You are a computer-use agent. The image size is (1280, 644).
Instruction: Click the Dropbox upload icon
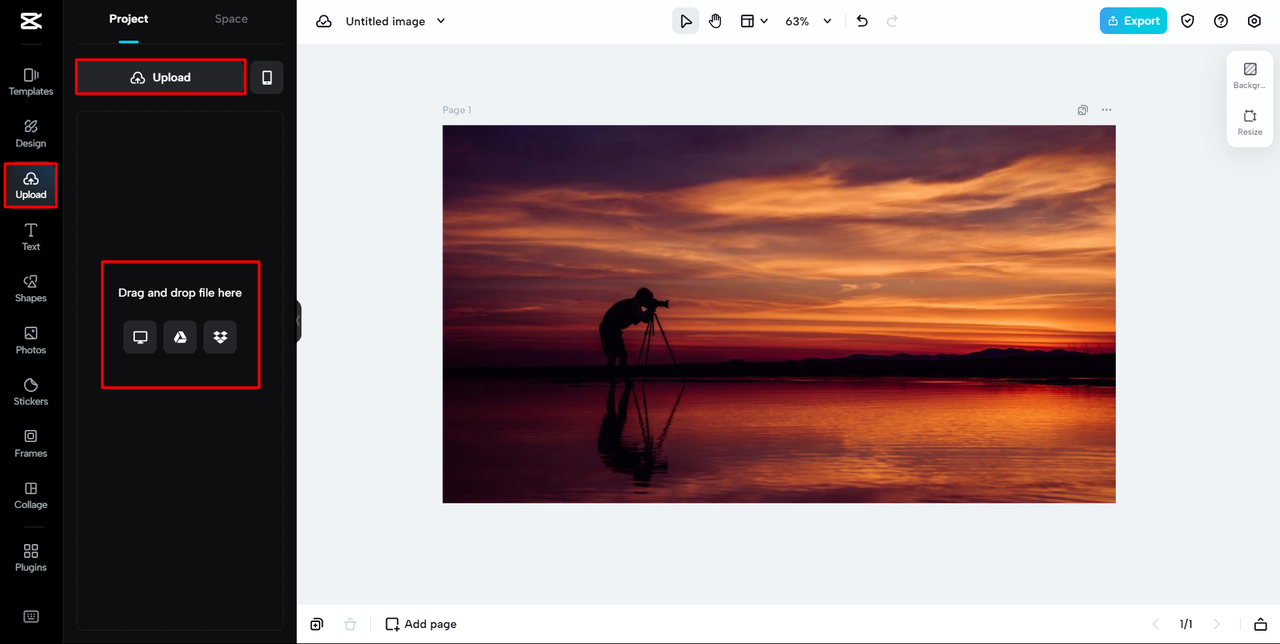click(220, 337)
